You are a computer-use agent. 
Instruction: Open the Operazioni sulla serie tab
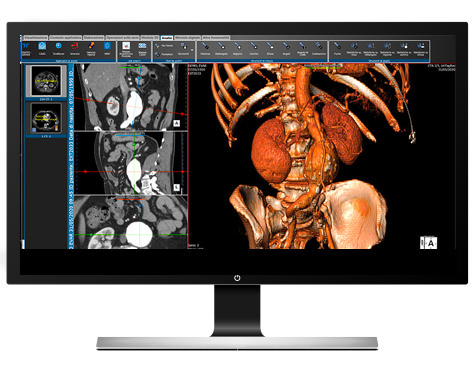[x=122, y=38]
